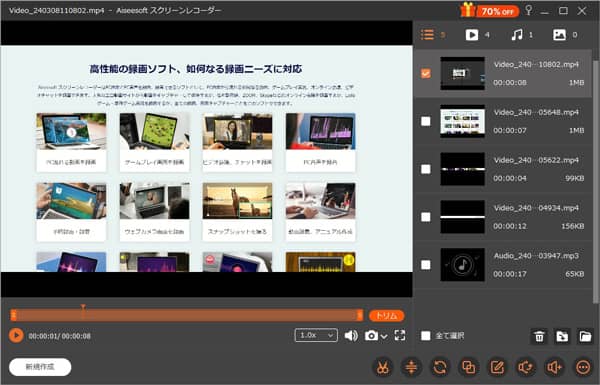Open the advanced trimmer scissors tool
Viewport: 600px width, 385px height.
382,367
